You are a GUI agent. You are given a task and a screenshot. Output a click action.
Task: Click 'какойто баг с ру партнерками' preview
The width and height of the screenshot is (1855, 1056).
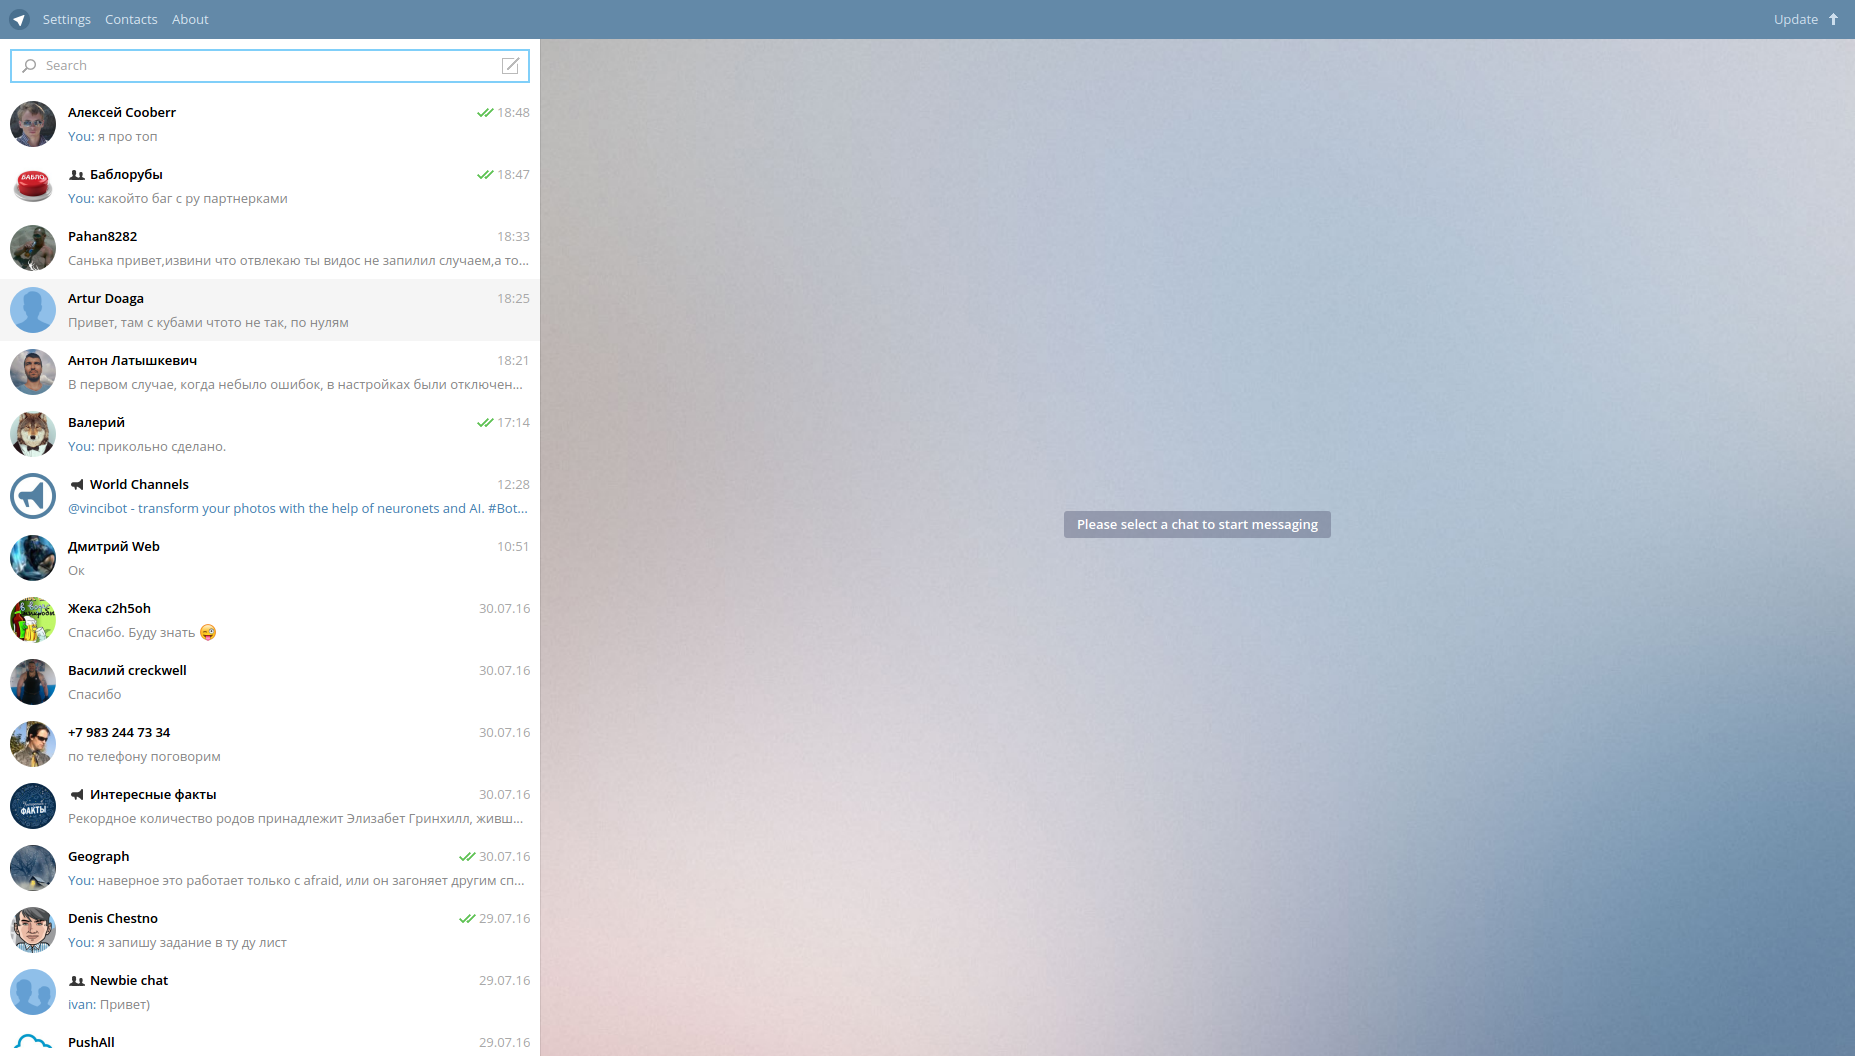(x=193, y=198)
